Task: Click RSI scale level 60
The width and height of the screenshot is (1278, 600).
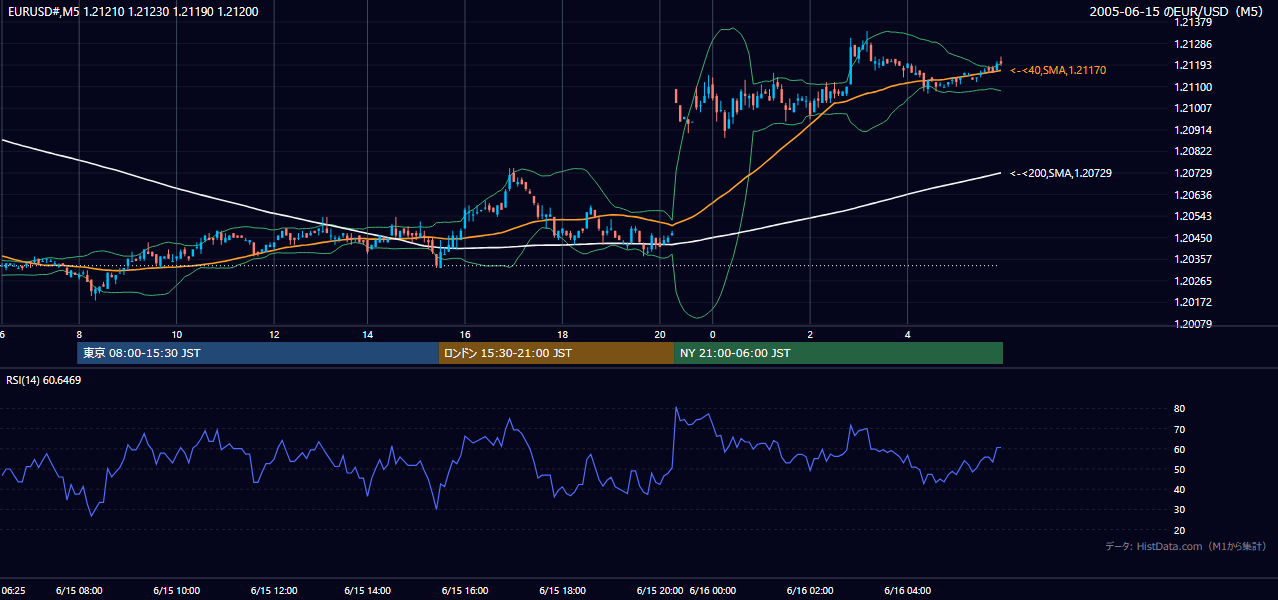Action: [1179, 449]
